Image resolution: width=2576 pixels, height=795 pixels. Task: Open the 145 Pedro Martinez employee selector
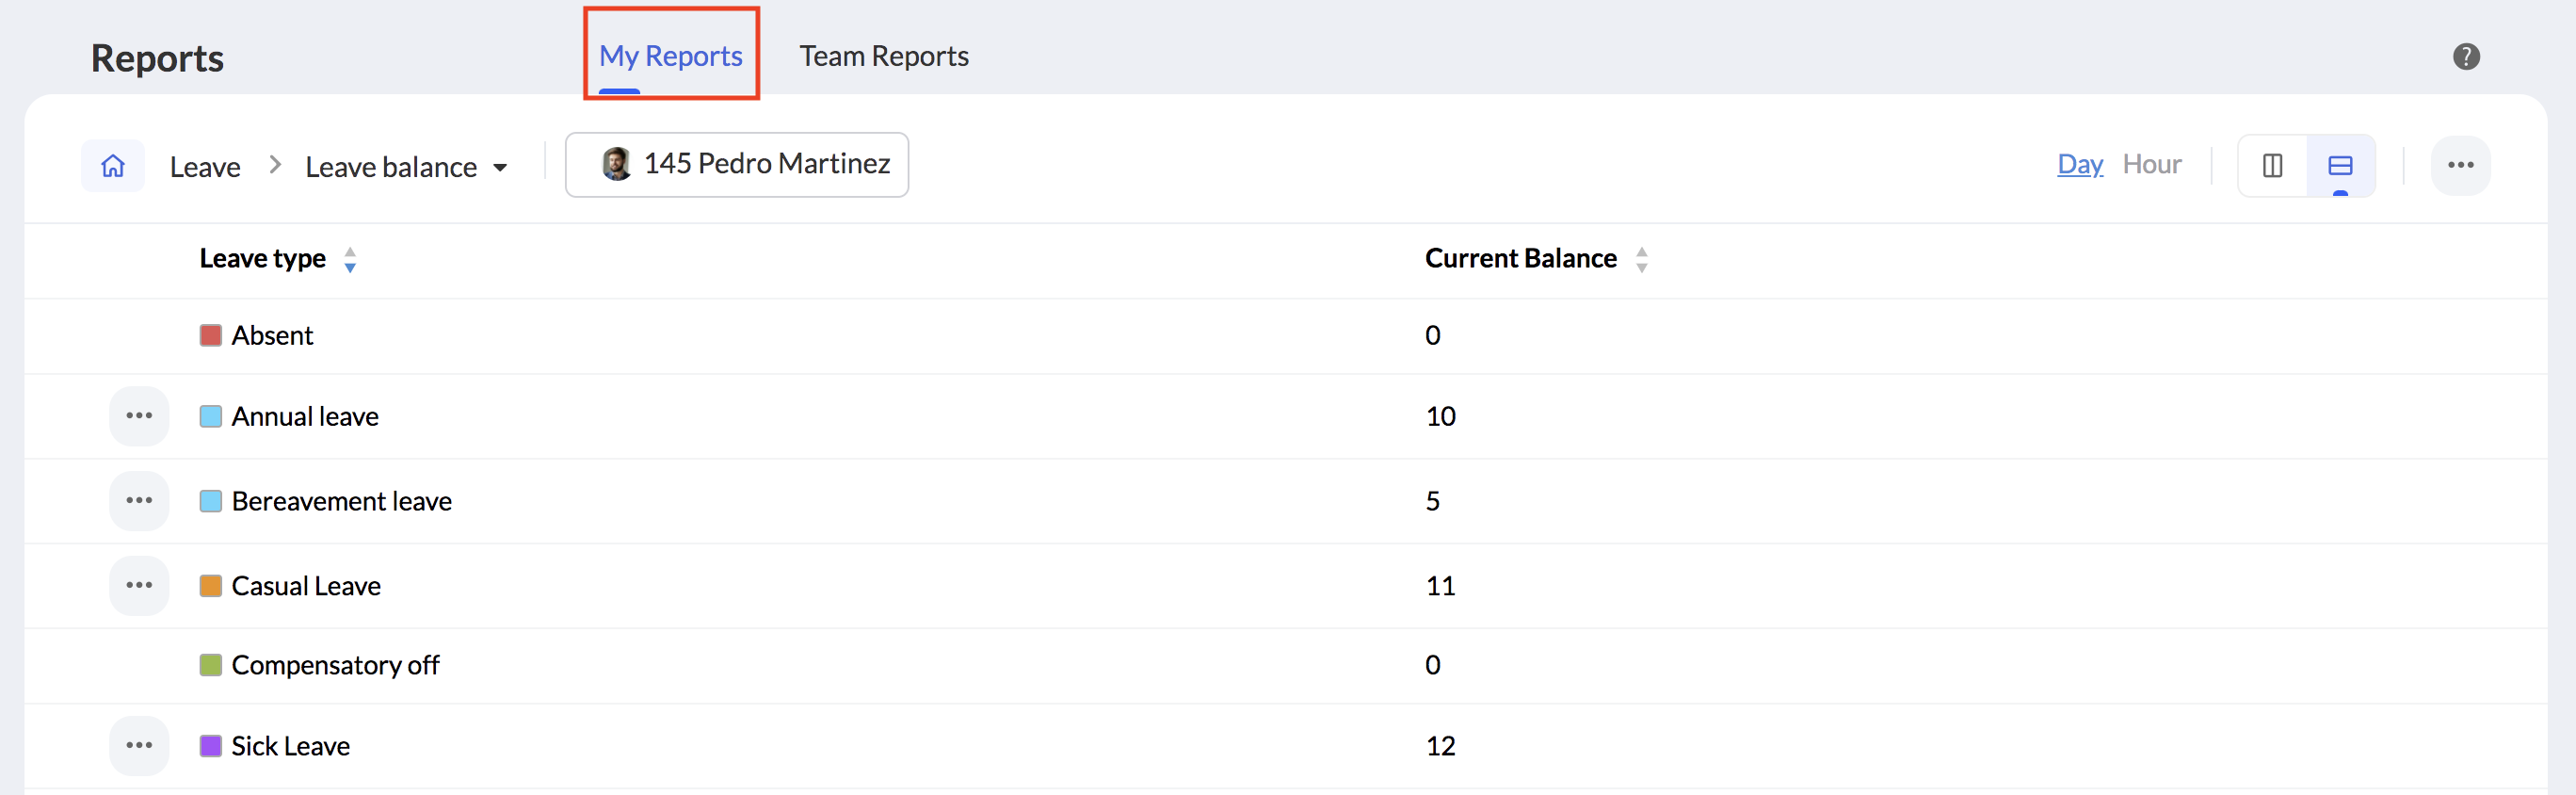[737, 165]
